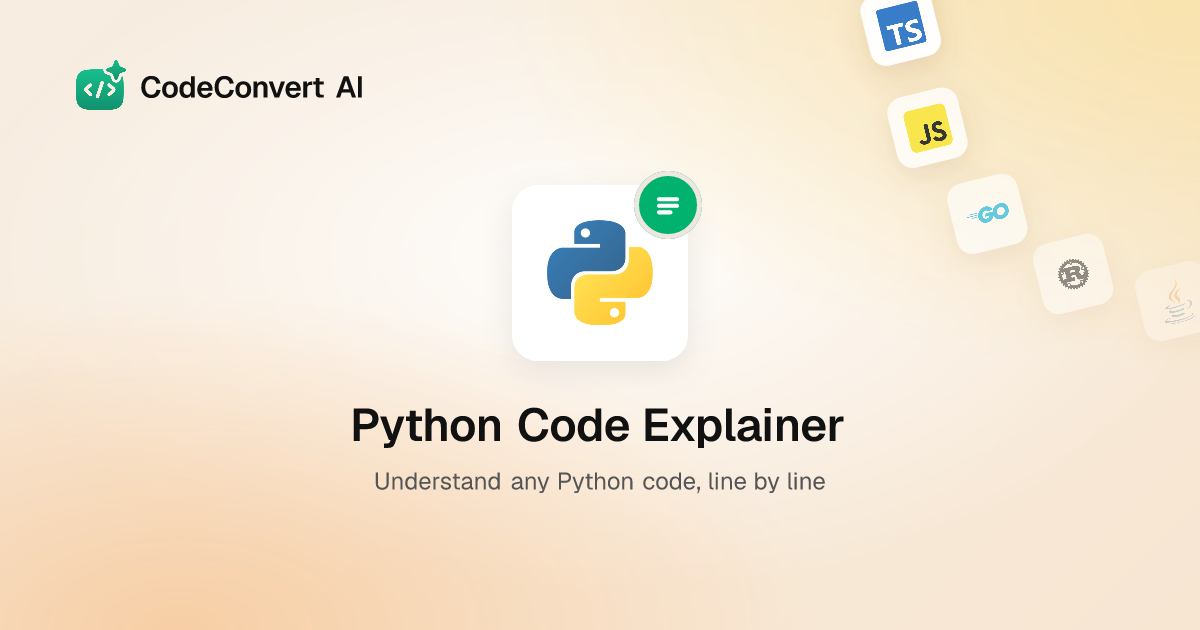Click the green text-lines explainer badge
1200x630 pixels.
(x=668, y=206)
